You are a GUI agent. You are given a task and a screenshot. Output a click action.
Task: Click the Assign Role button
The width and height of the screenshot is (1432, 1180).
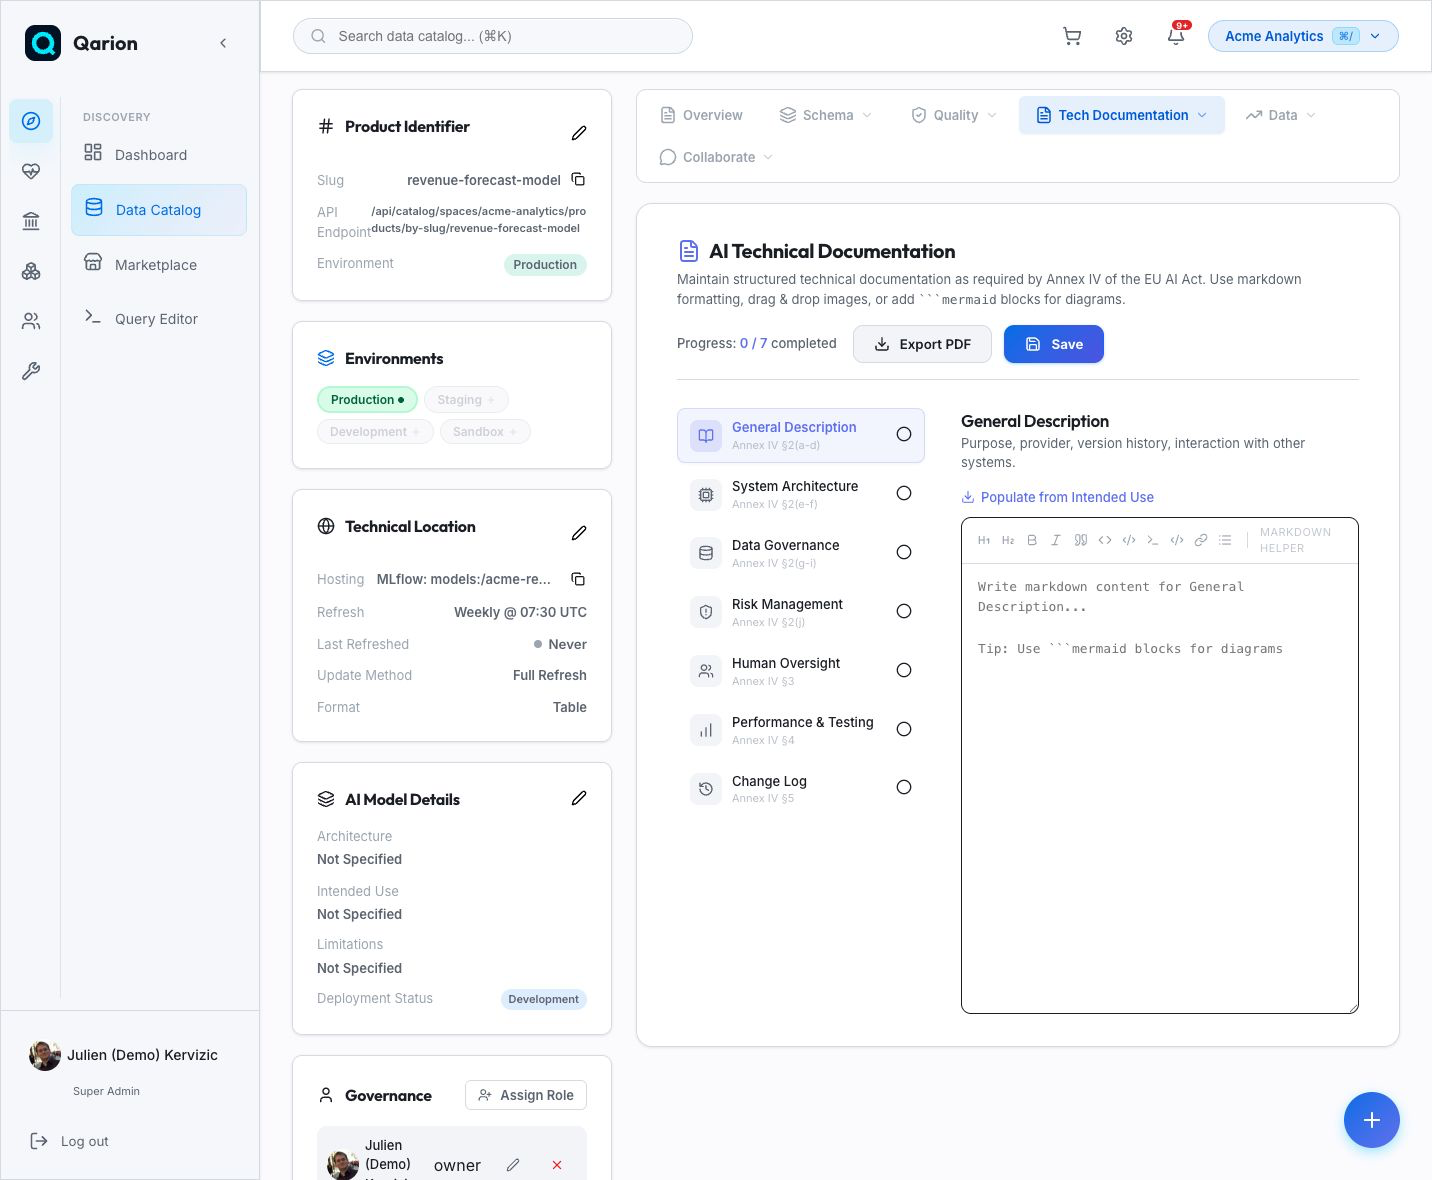click(526, 1095)
